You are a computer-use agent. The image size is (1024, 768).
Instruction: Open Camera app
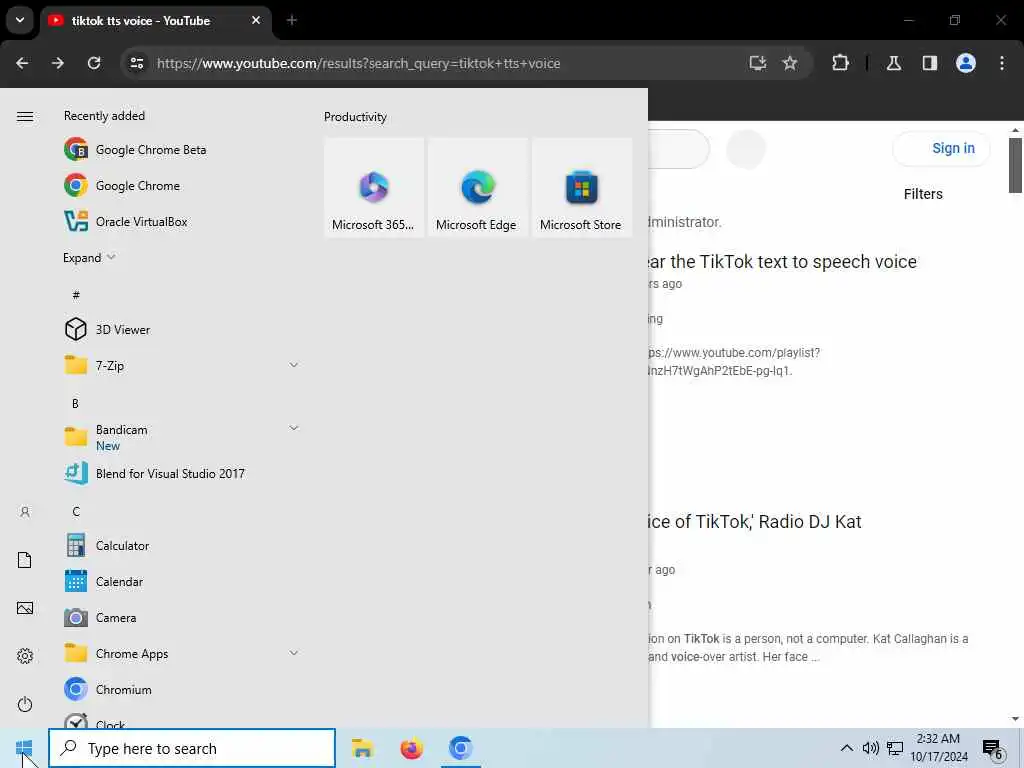182,617
